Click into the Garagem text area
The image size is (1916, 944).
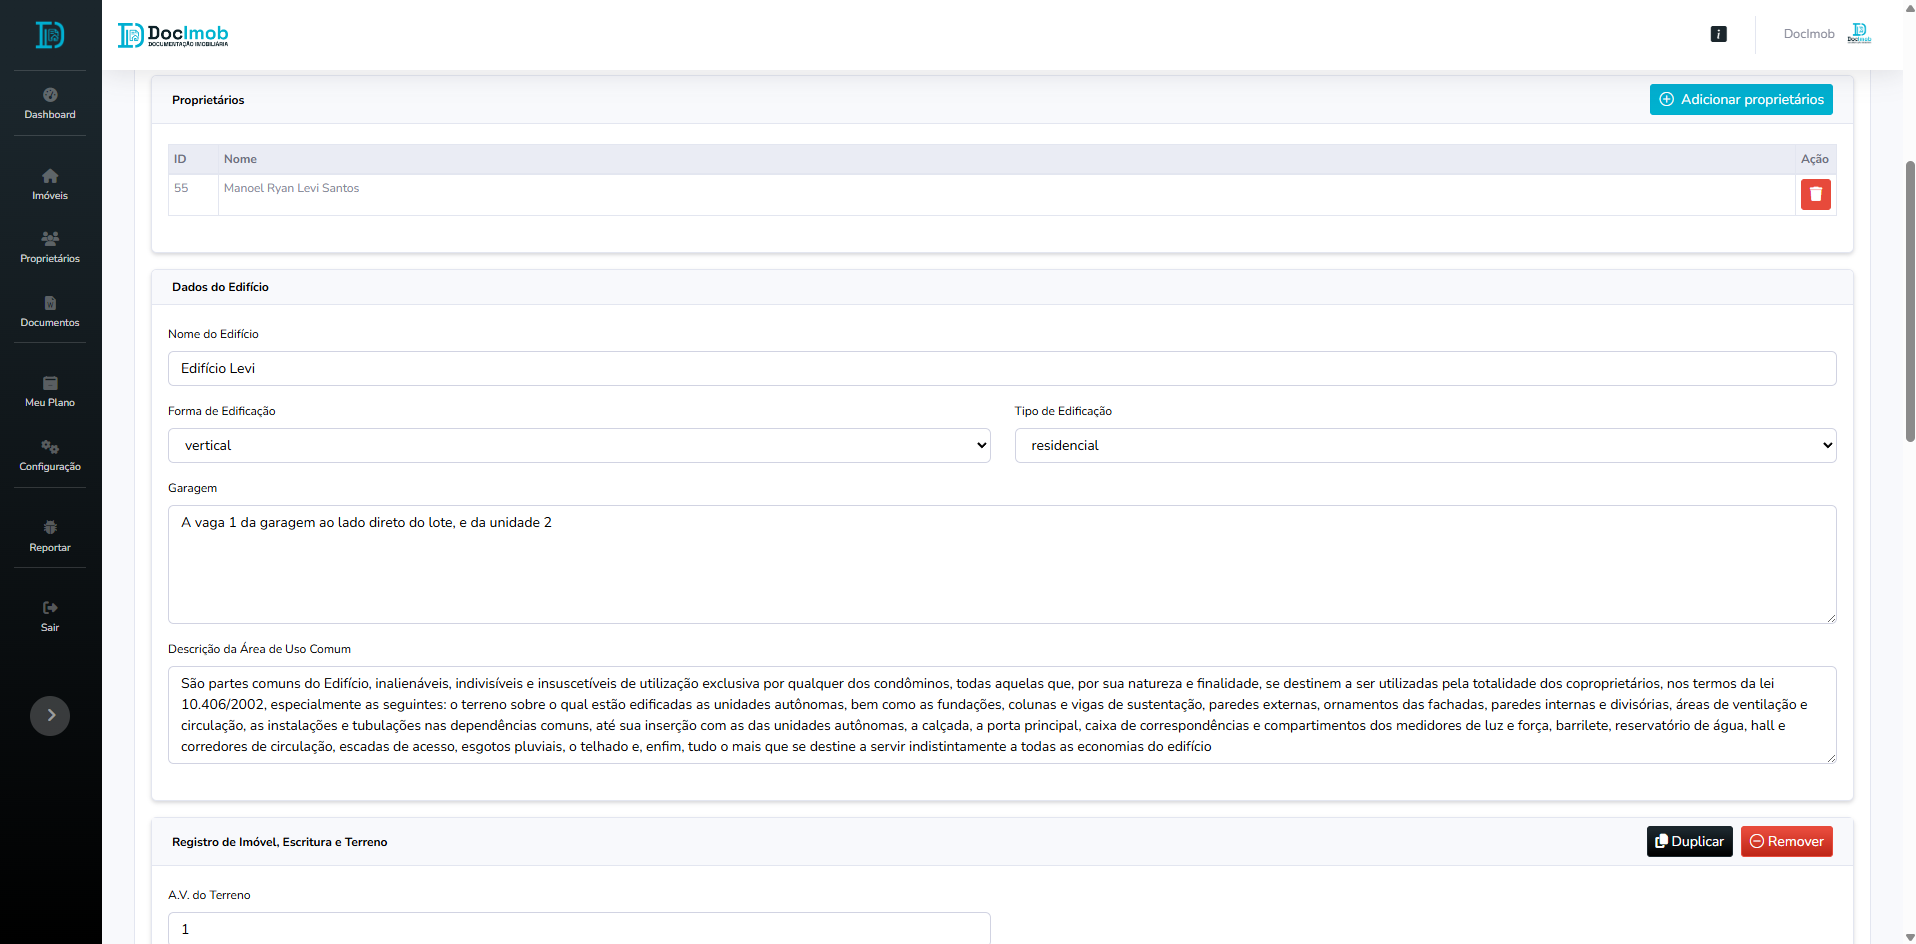point(1001,564)
